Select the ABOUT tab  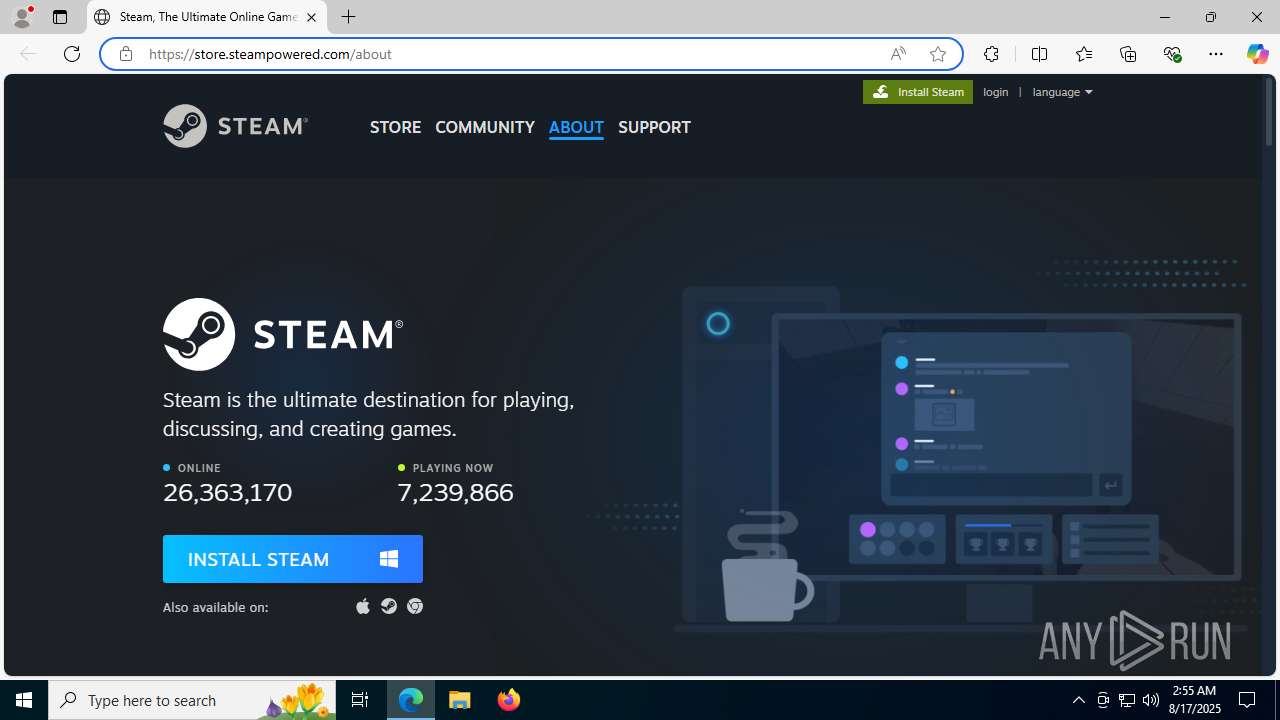tap(576, 127)
